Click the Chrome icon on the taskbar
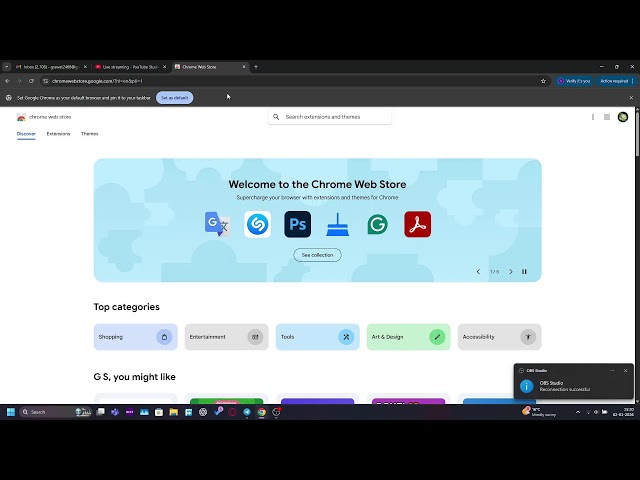Viewport: 640px width, 480px height. point(262,412)
